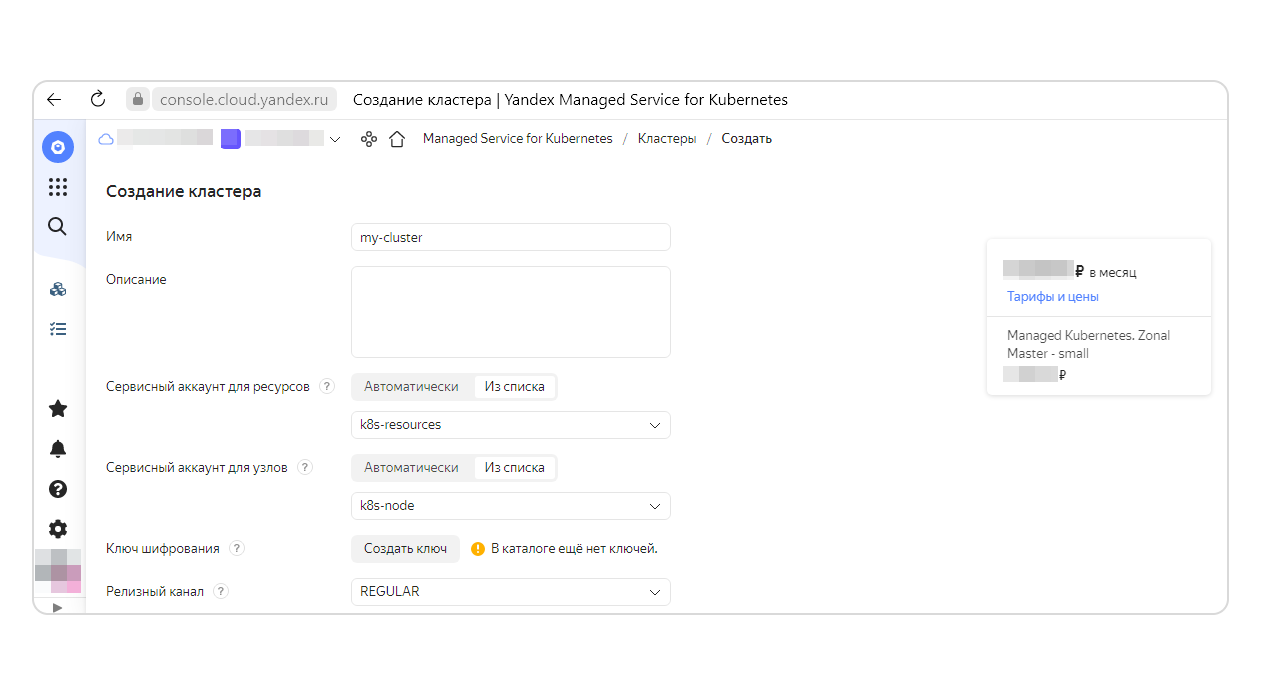The width and height of the screenshot is (1261, 695).
Task: Click the user avatar in sidebar
Action: click(58, 571)
